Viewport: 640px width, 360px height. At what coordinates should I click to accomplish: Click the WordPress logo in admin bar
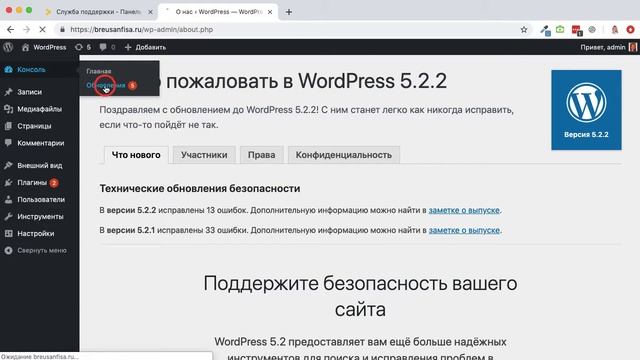coord(8,47)
